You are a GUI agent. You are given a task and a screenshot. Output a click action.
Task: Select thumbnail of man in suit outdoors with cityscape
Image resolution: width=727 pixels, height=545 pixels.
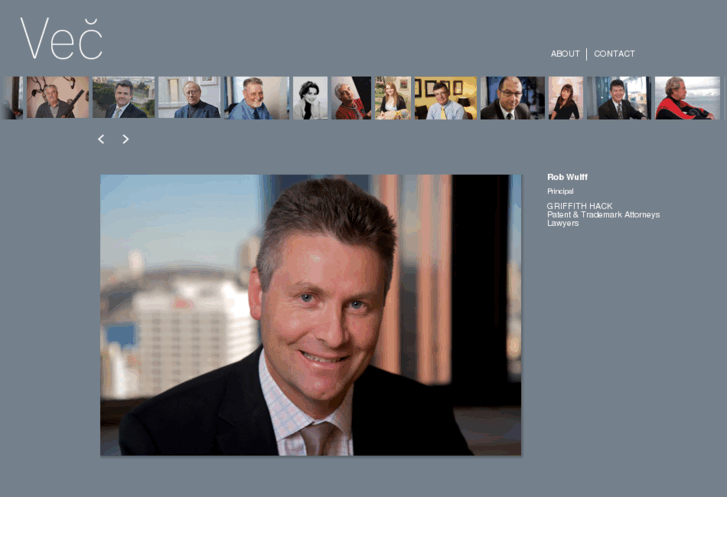point(124,97)
